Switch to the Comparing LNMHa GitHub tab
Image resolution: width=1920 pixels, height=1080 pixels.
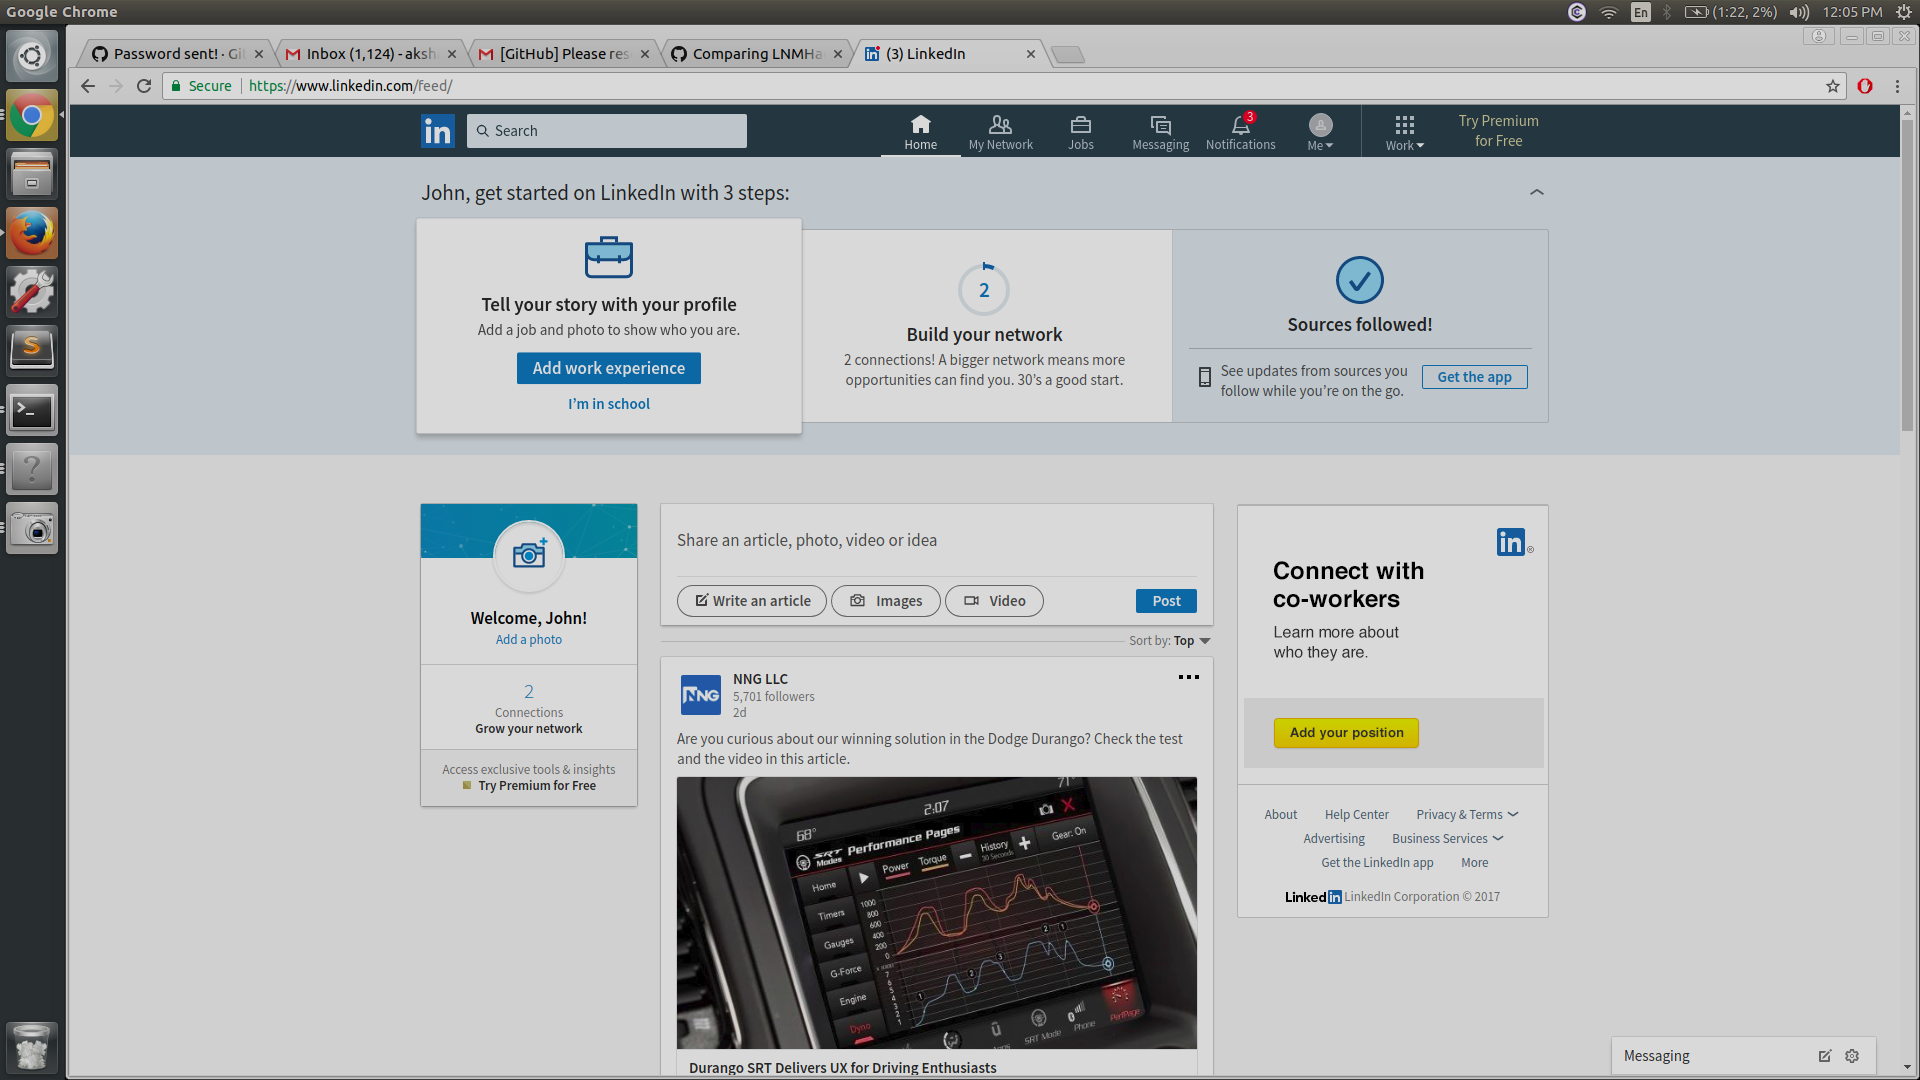tap(756, 54)
